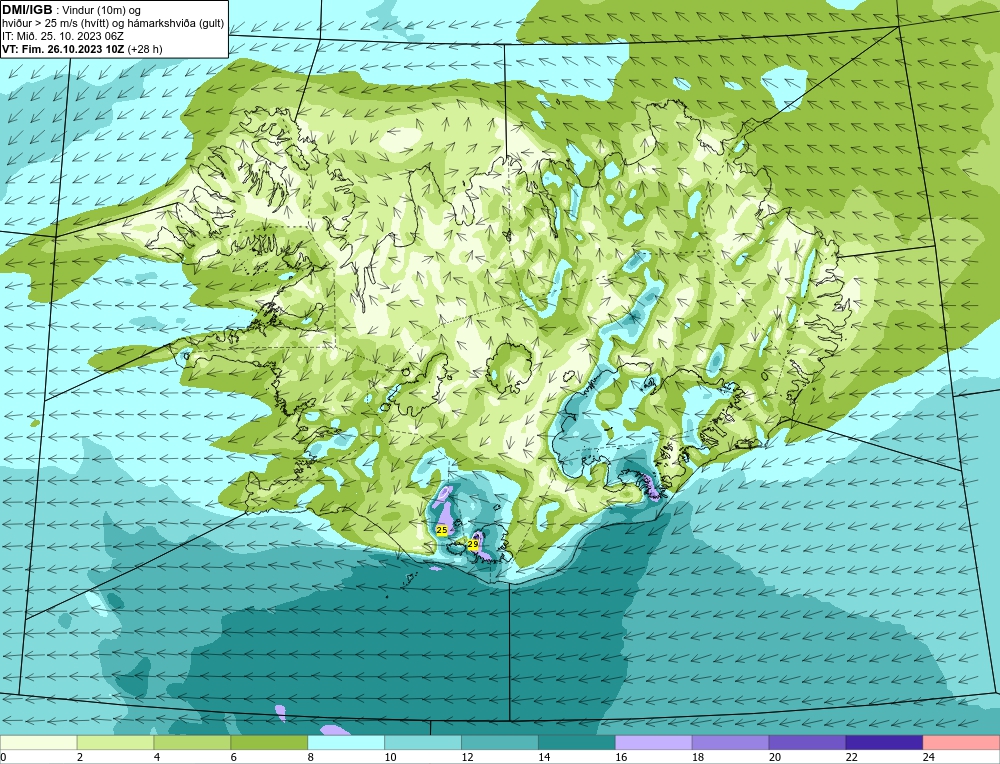Click the legend scale number 24
The image size is (1000, 764).
(x=929, y=757)
